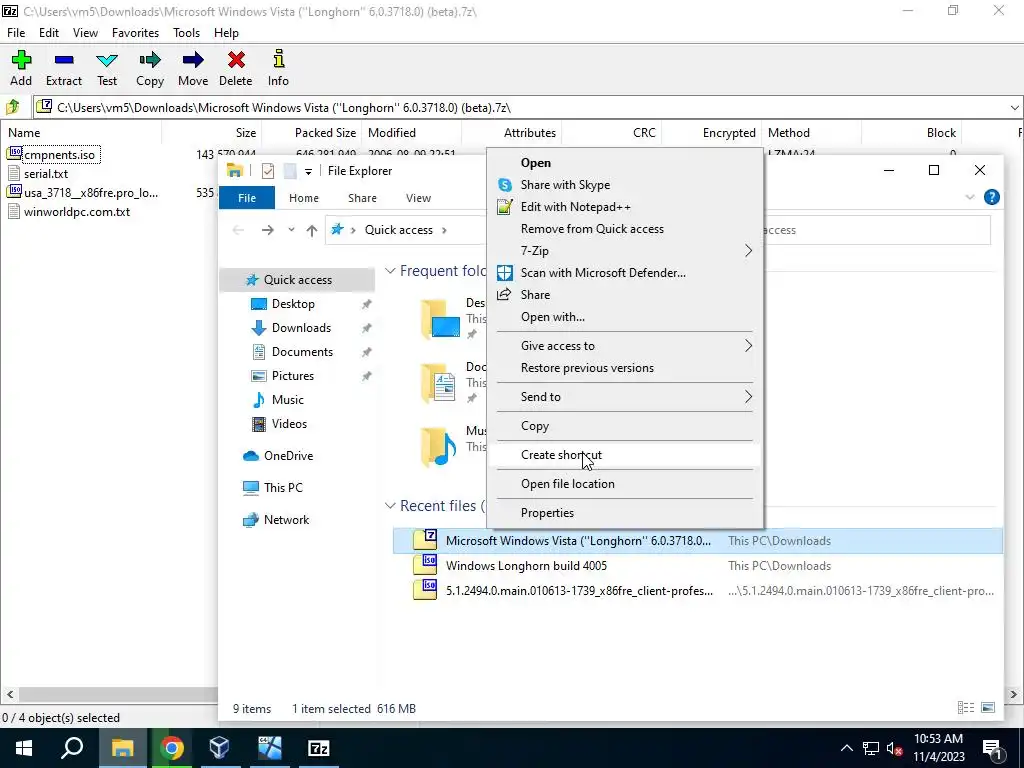Select serial.txt in the archive list
The width and height of the screenshot is (1024, 768).
[46, 174]
